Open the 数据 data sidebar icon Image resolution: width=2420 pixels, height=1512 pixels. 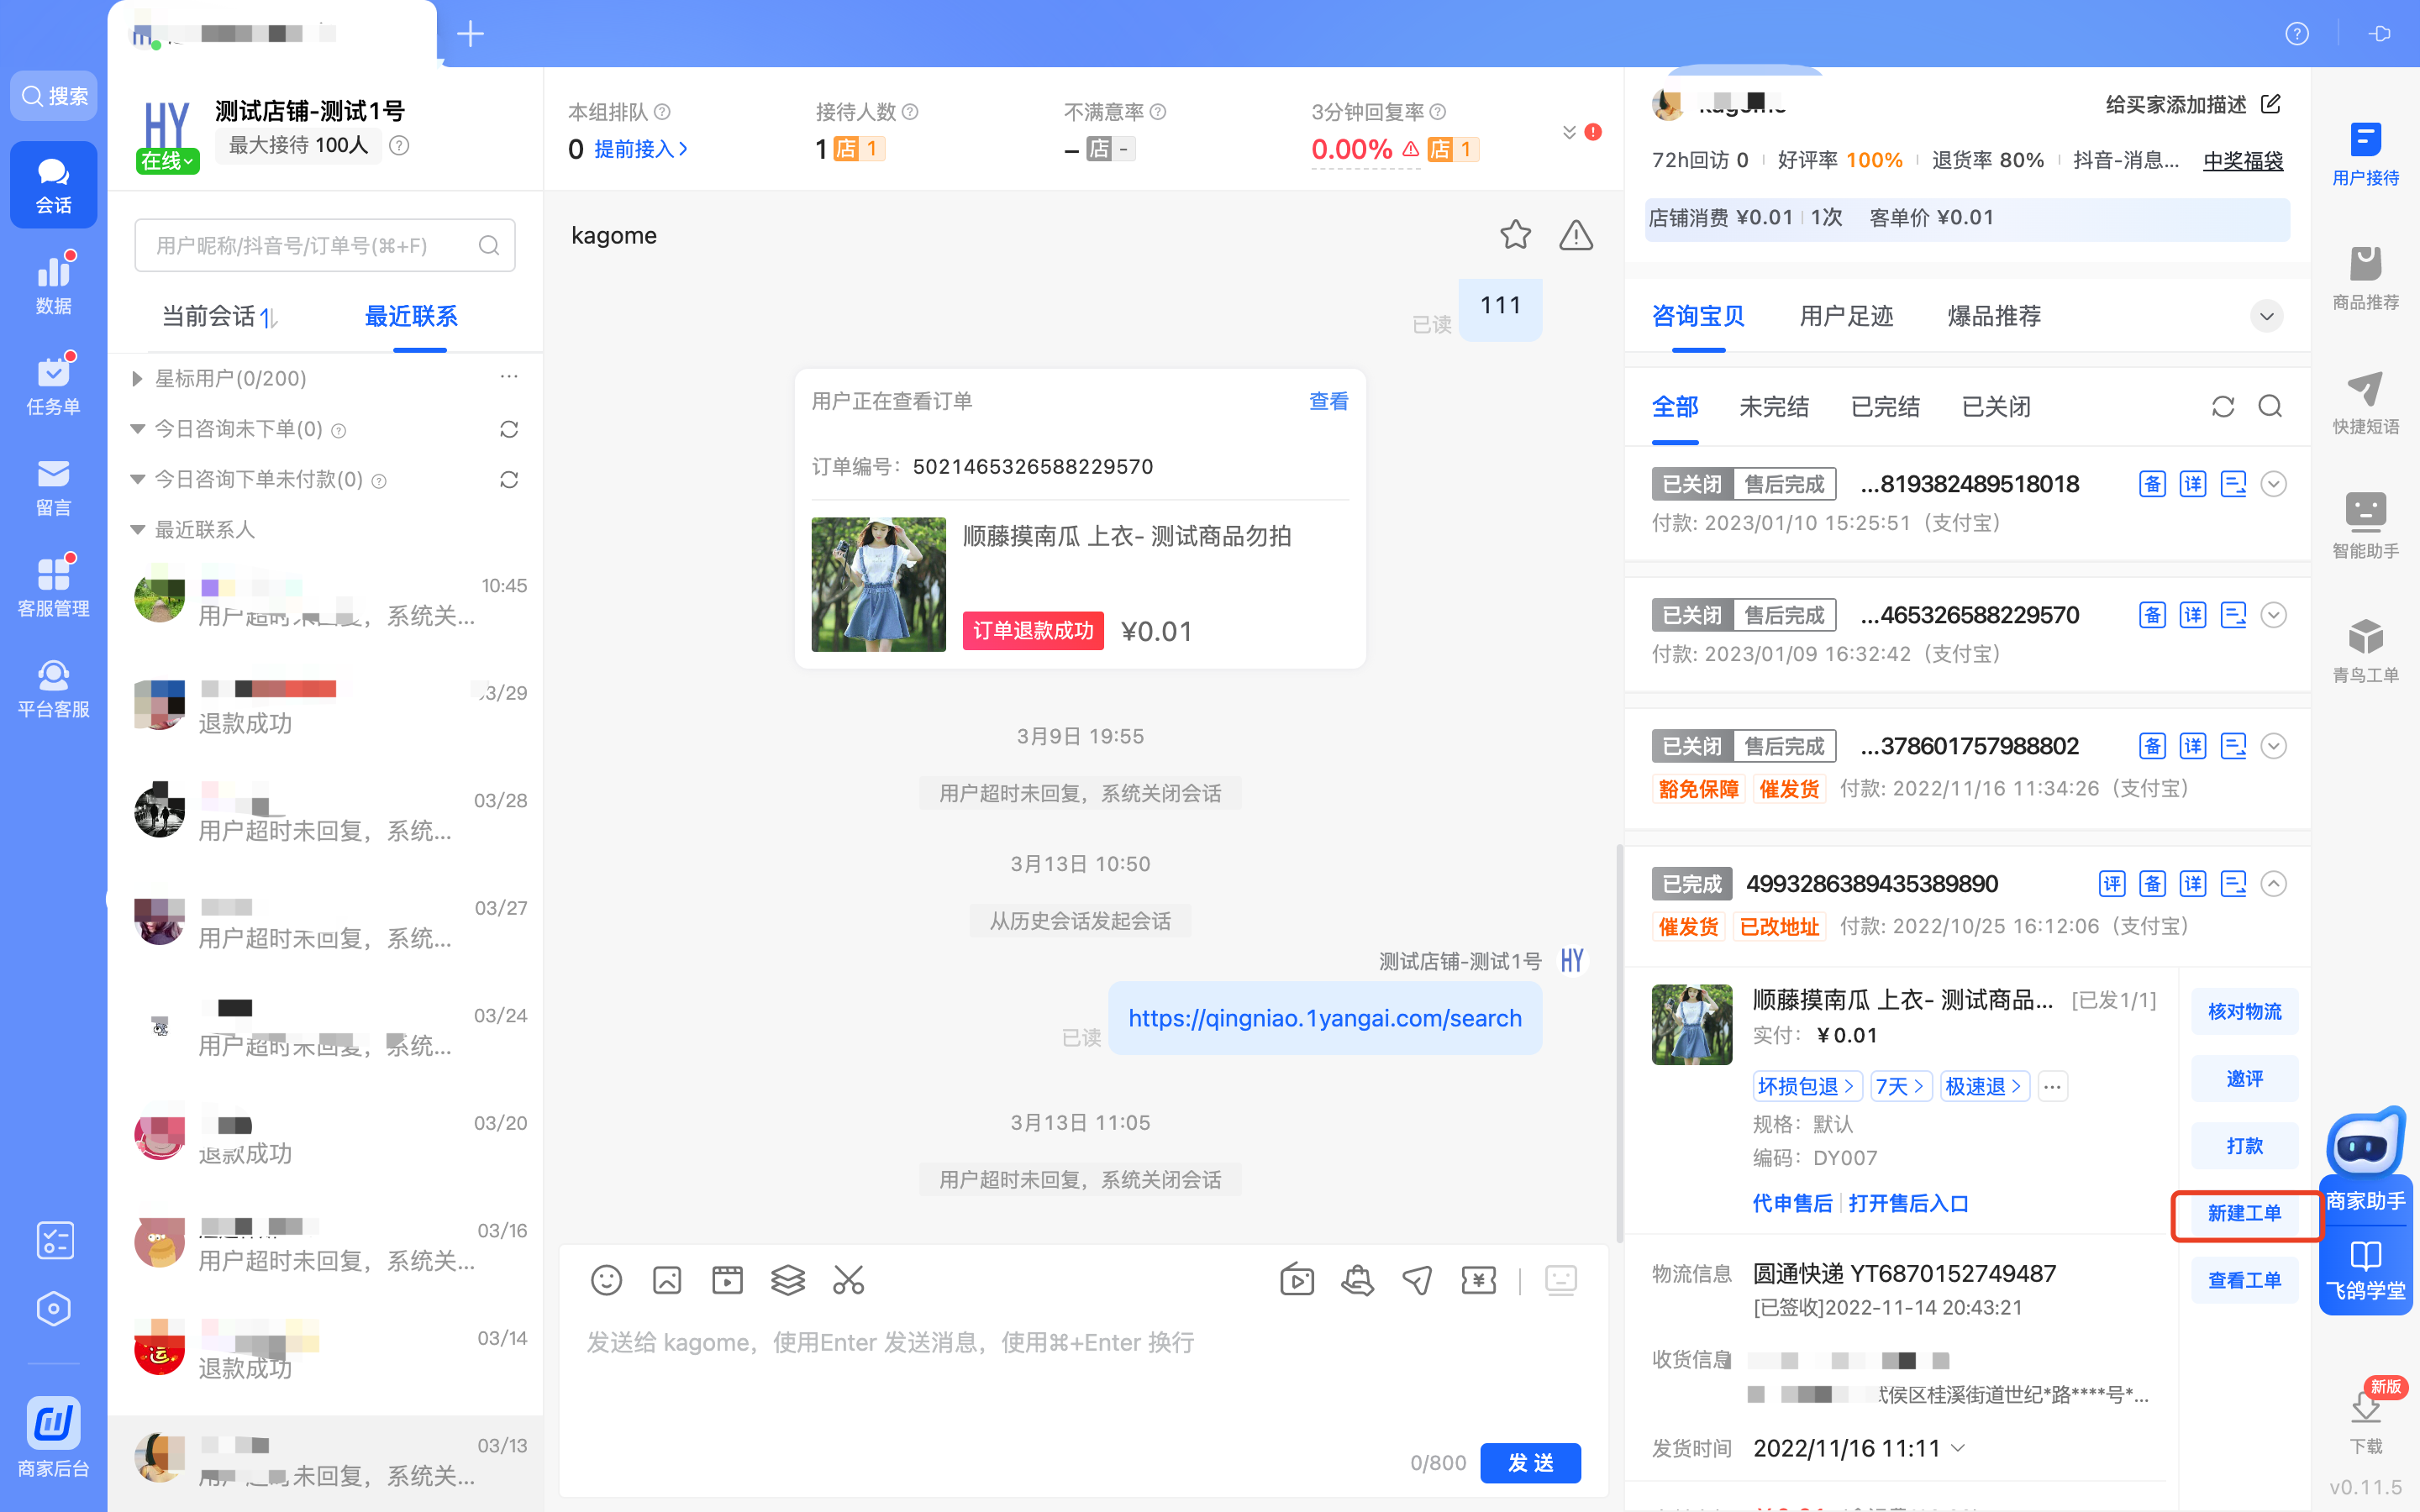pyautogui.click(x=53, y=284)
